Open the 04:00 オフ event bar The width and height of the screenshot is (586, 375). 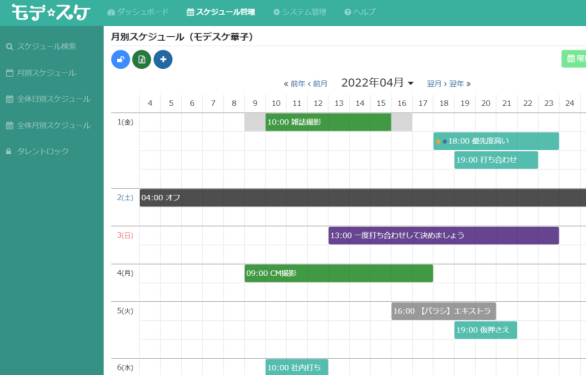click(363, 197)
